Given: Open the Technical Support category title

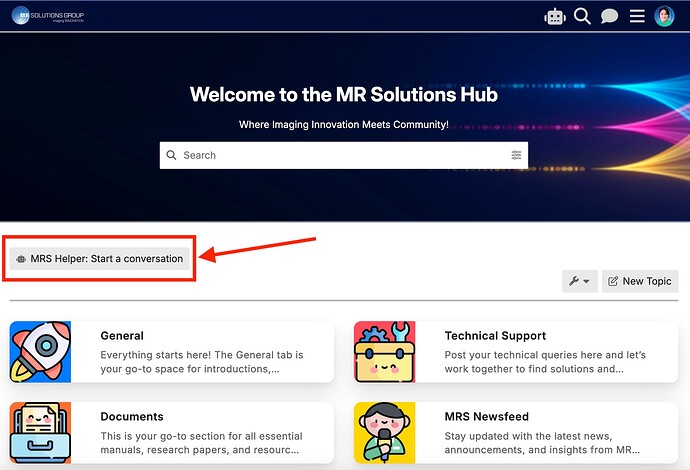Looking at the screenshot, I should [495, 336].
